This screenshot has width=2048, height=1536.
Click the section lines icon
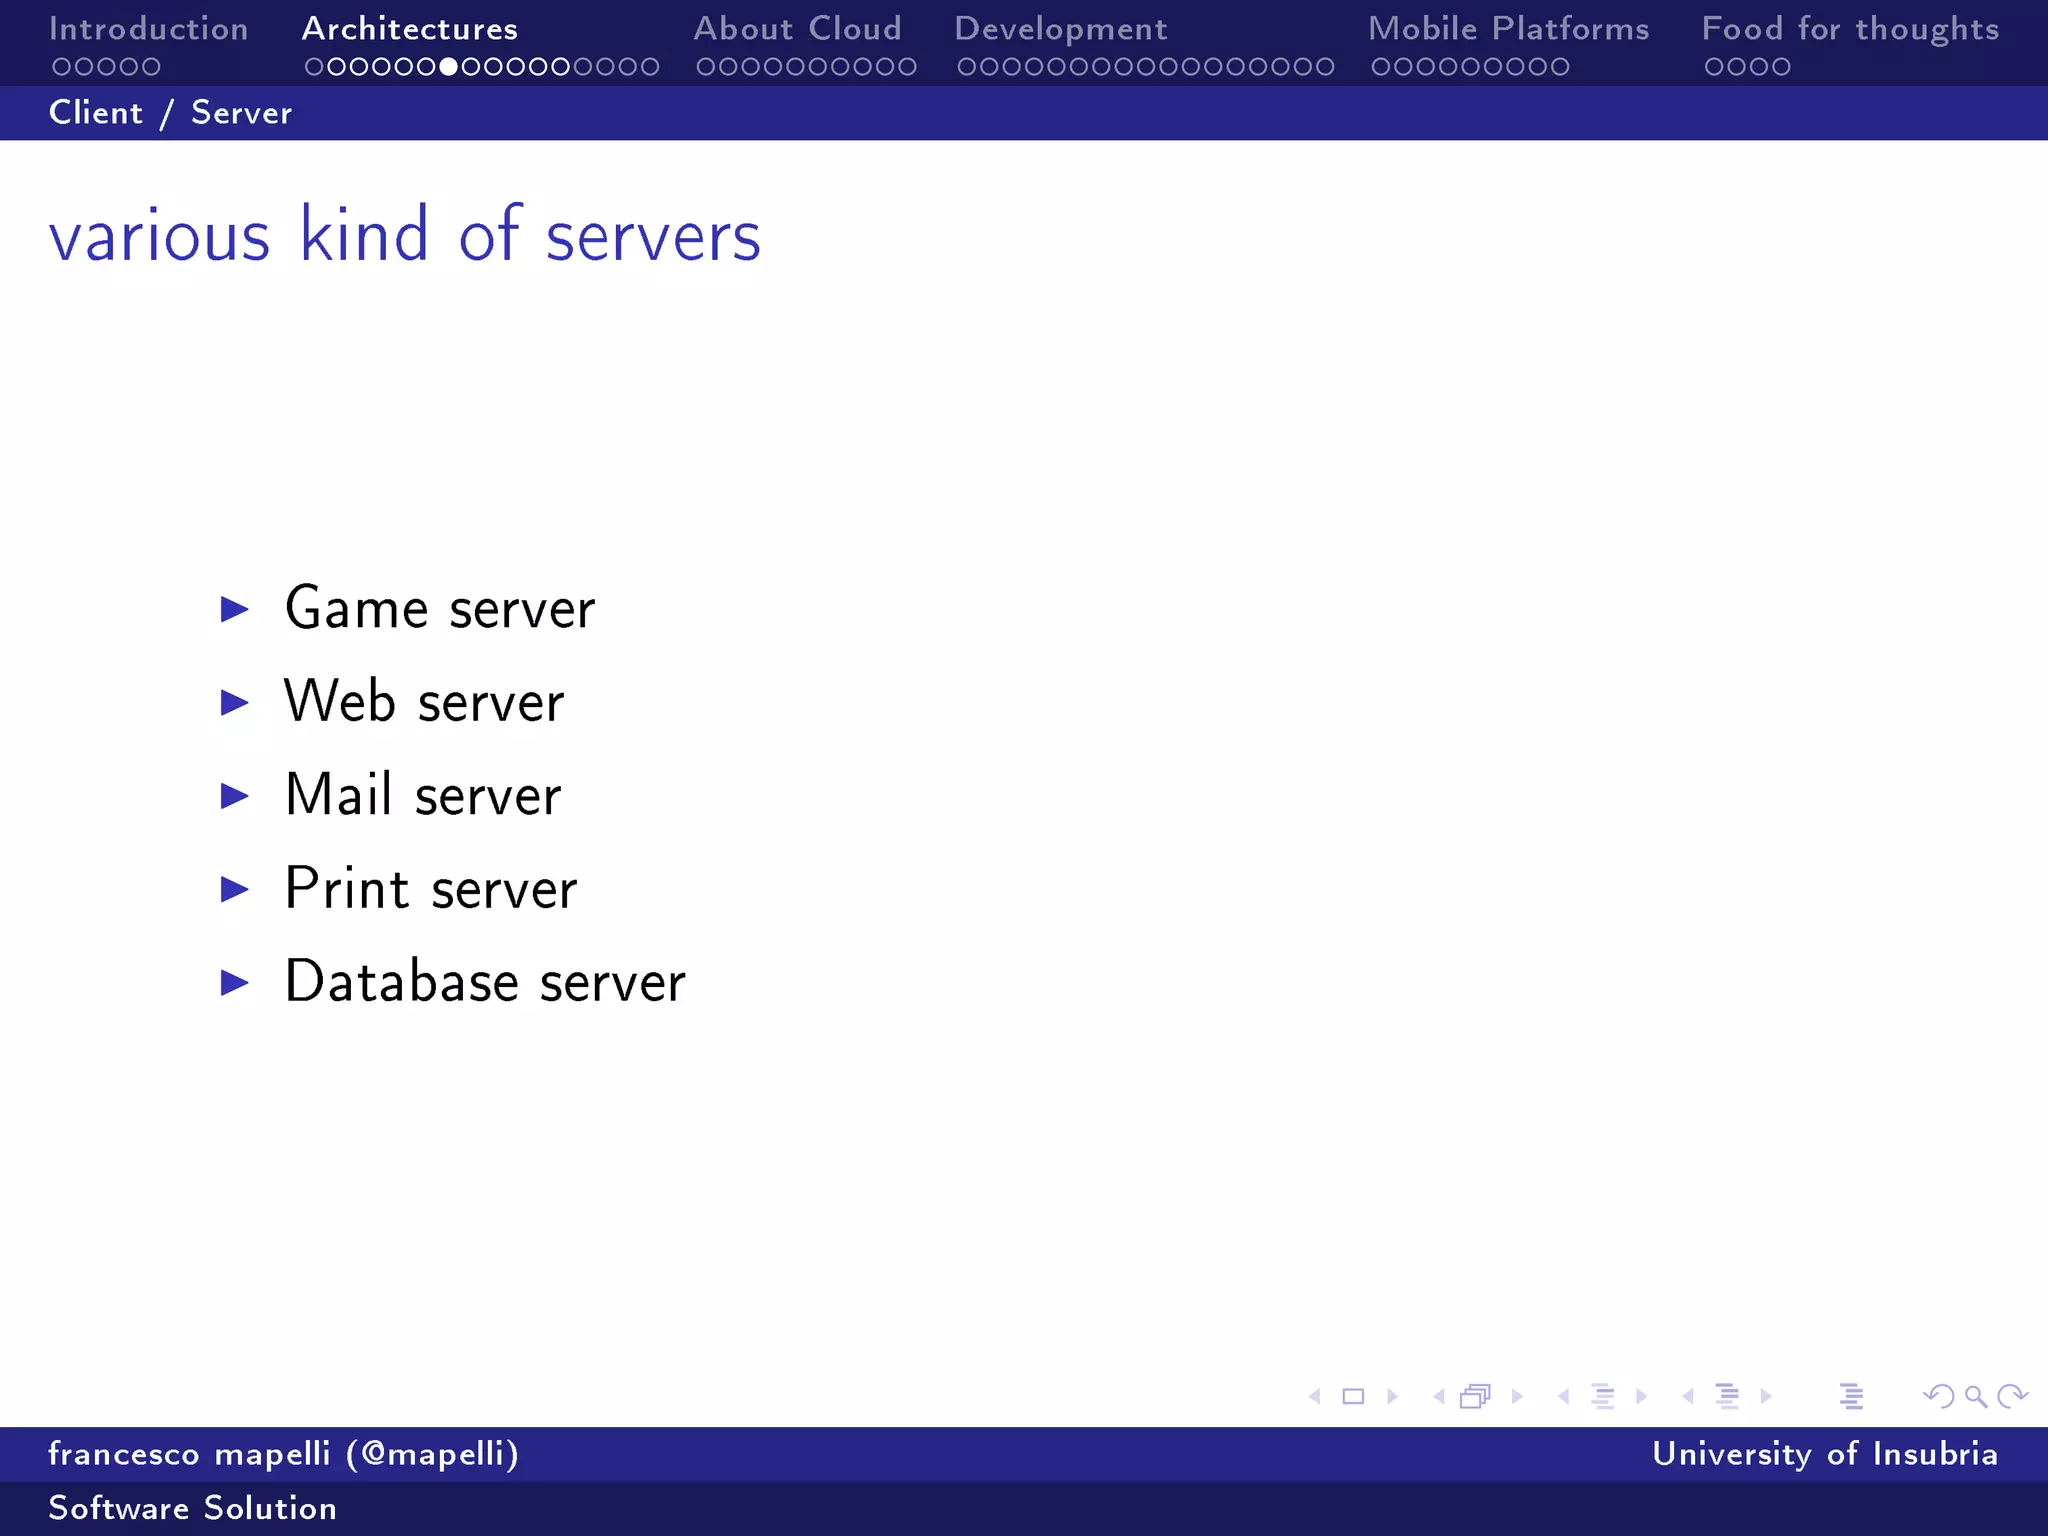pyautogui.click(x=1727, y=1396)
